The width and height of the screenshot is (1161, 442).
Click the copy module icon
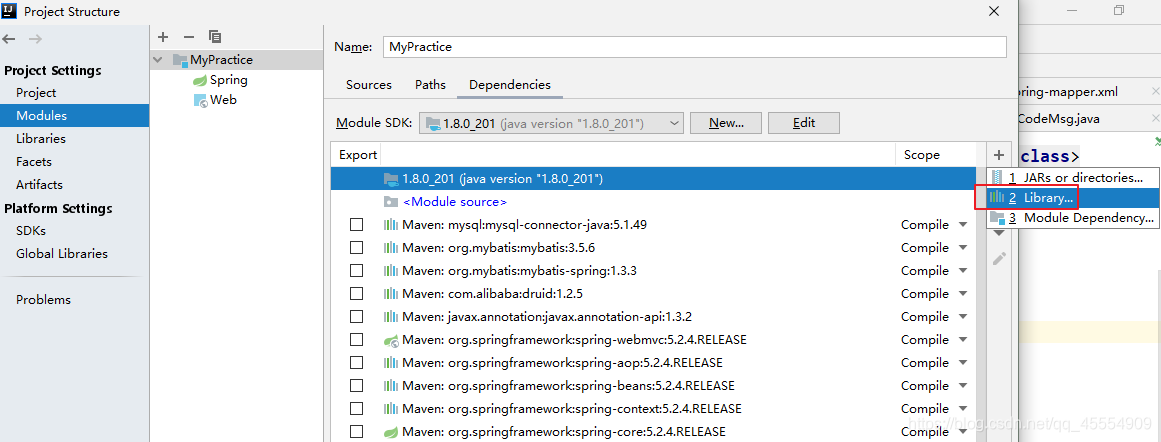click(x=215, y=37)
